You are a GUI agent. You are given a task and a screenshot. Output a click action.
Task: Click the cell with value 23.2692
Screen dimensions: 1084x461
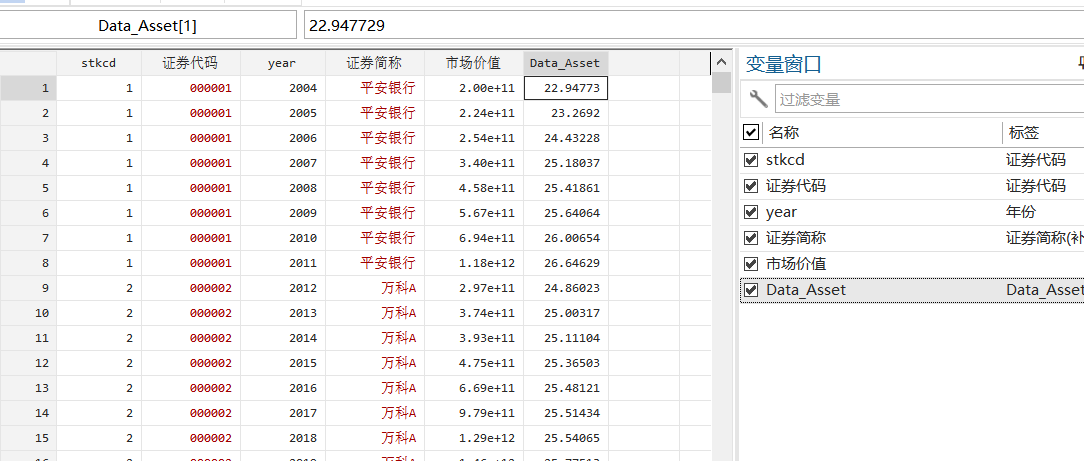[566, 113]
